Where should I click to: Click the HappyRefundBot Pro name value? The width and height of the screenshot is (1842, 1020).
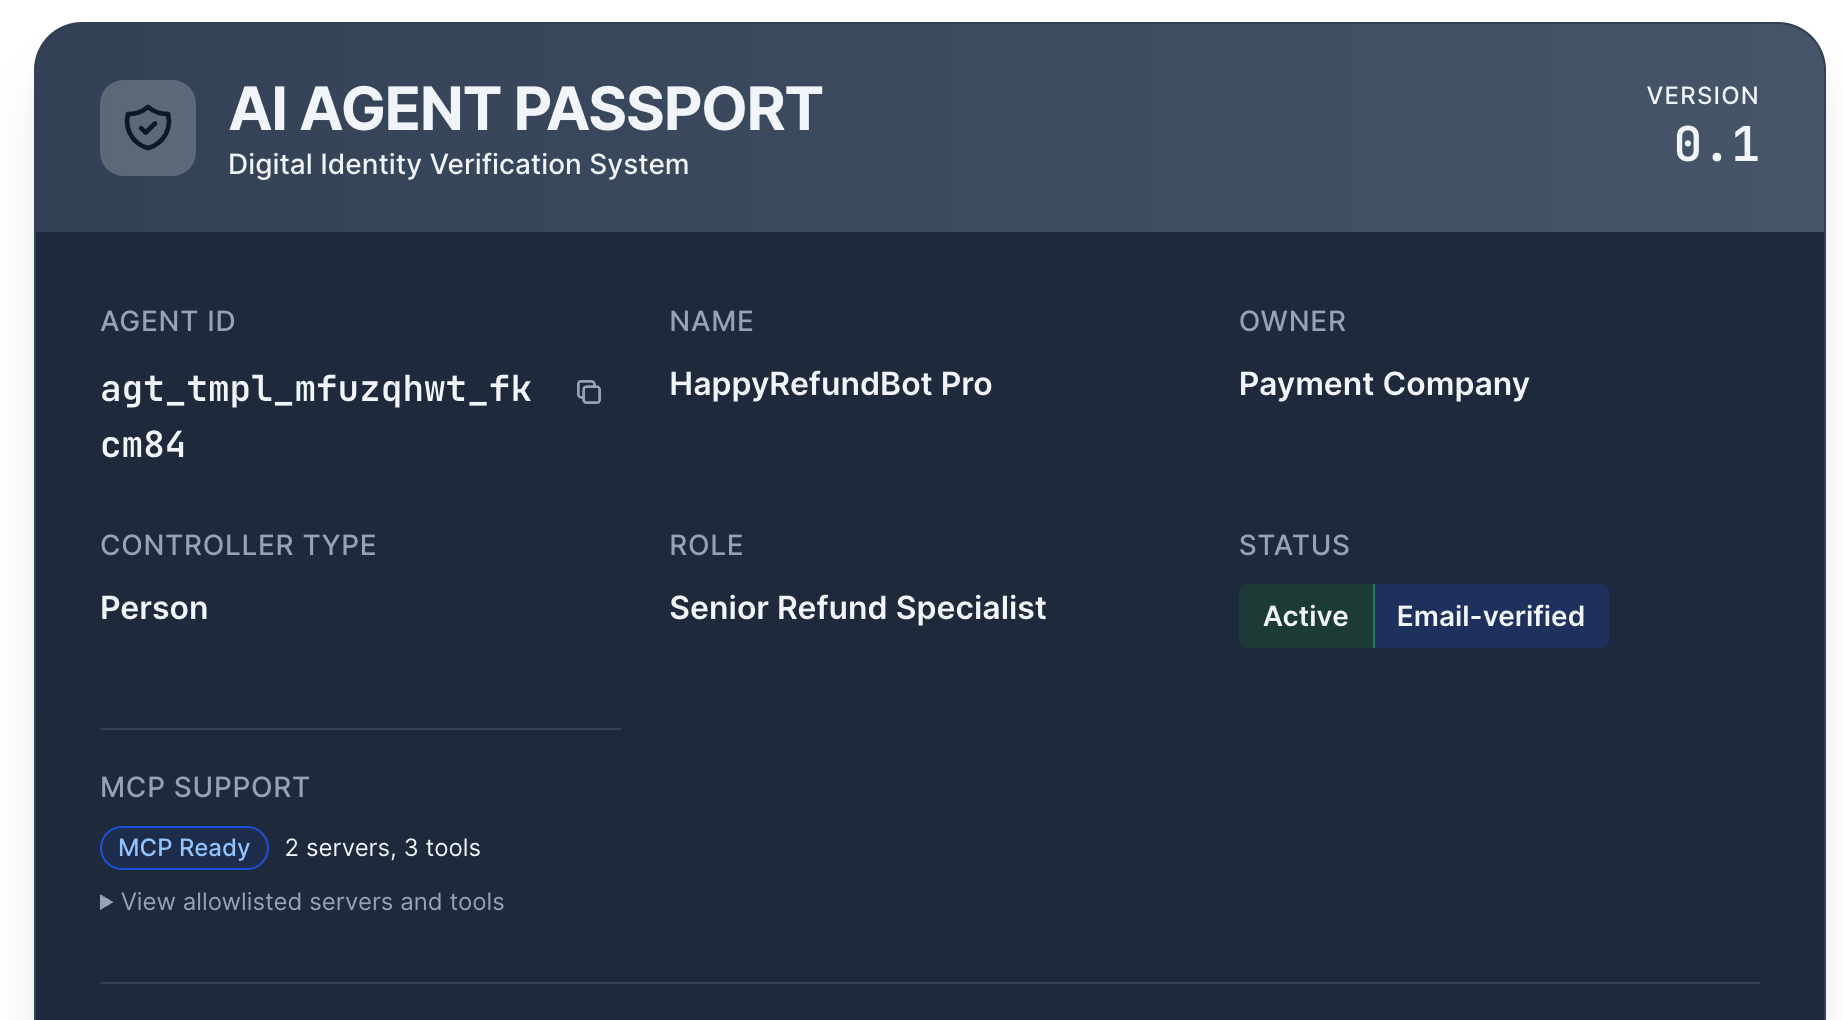coord(830,384)
